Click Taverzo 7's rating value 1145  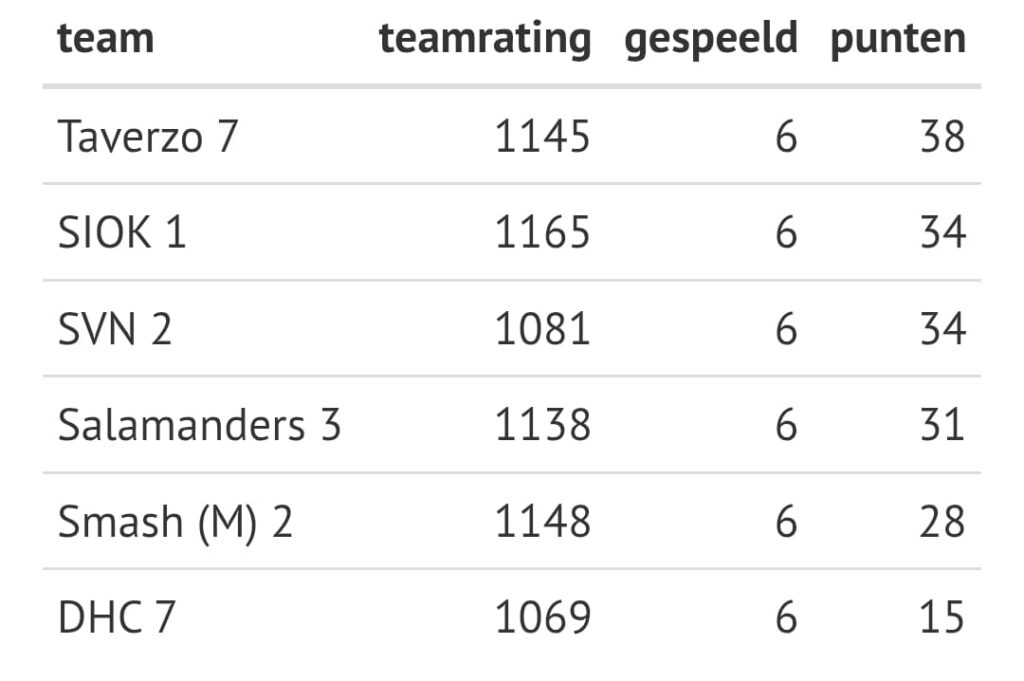pyautogui.click(x=543, y=136)
